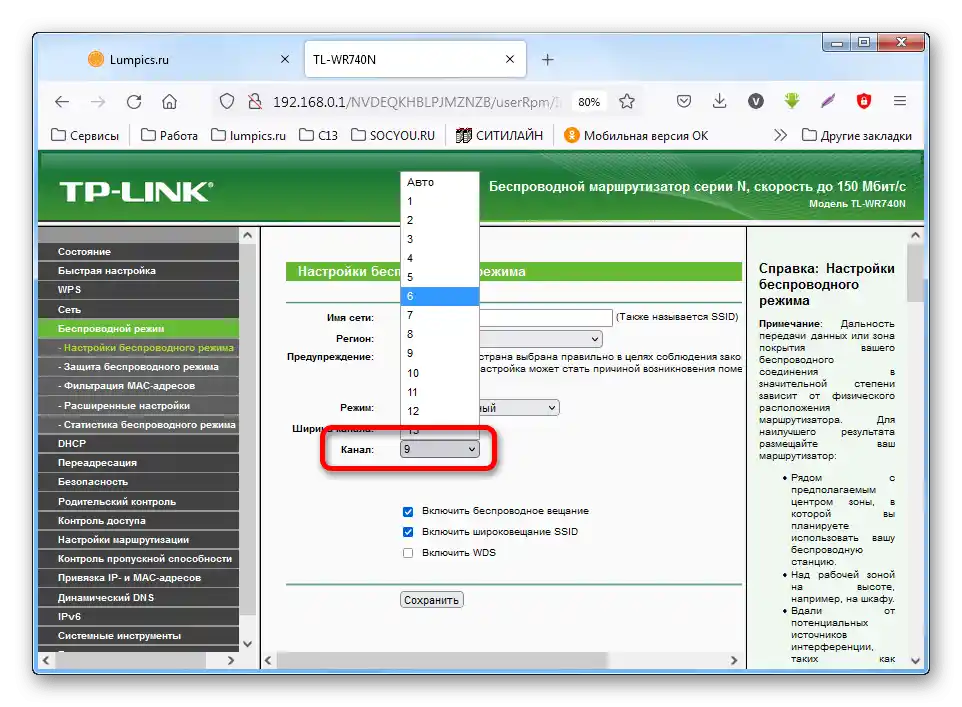Open the lumpics.ru bookmark folder
962x707 pixels.
point(248,136)
